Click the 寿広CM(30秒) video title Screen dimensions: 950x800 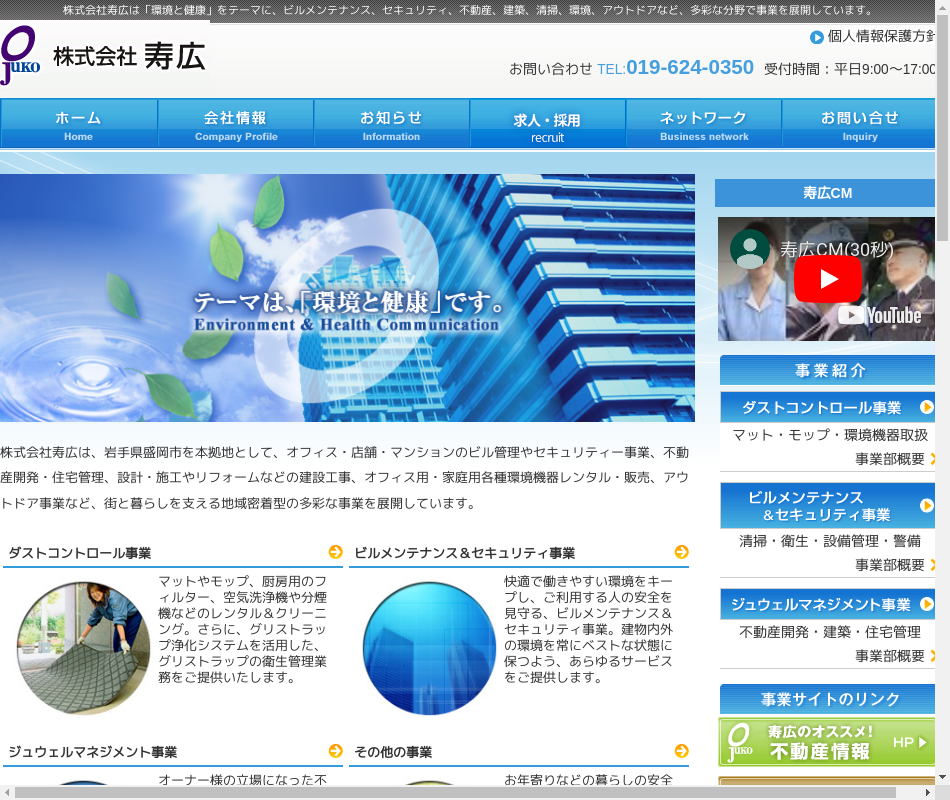pos(836,249)
